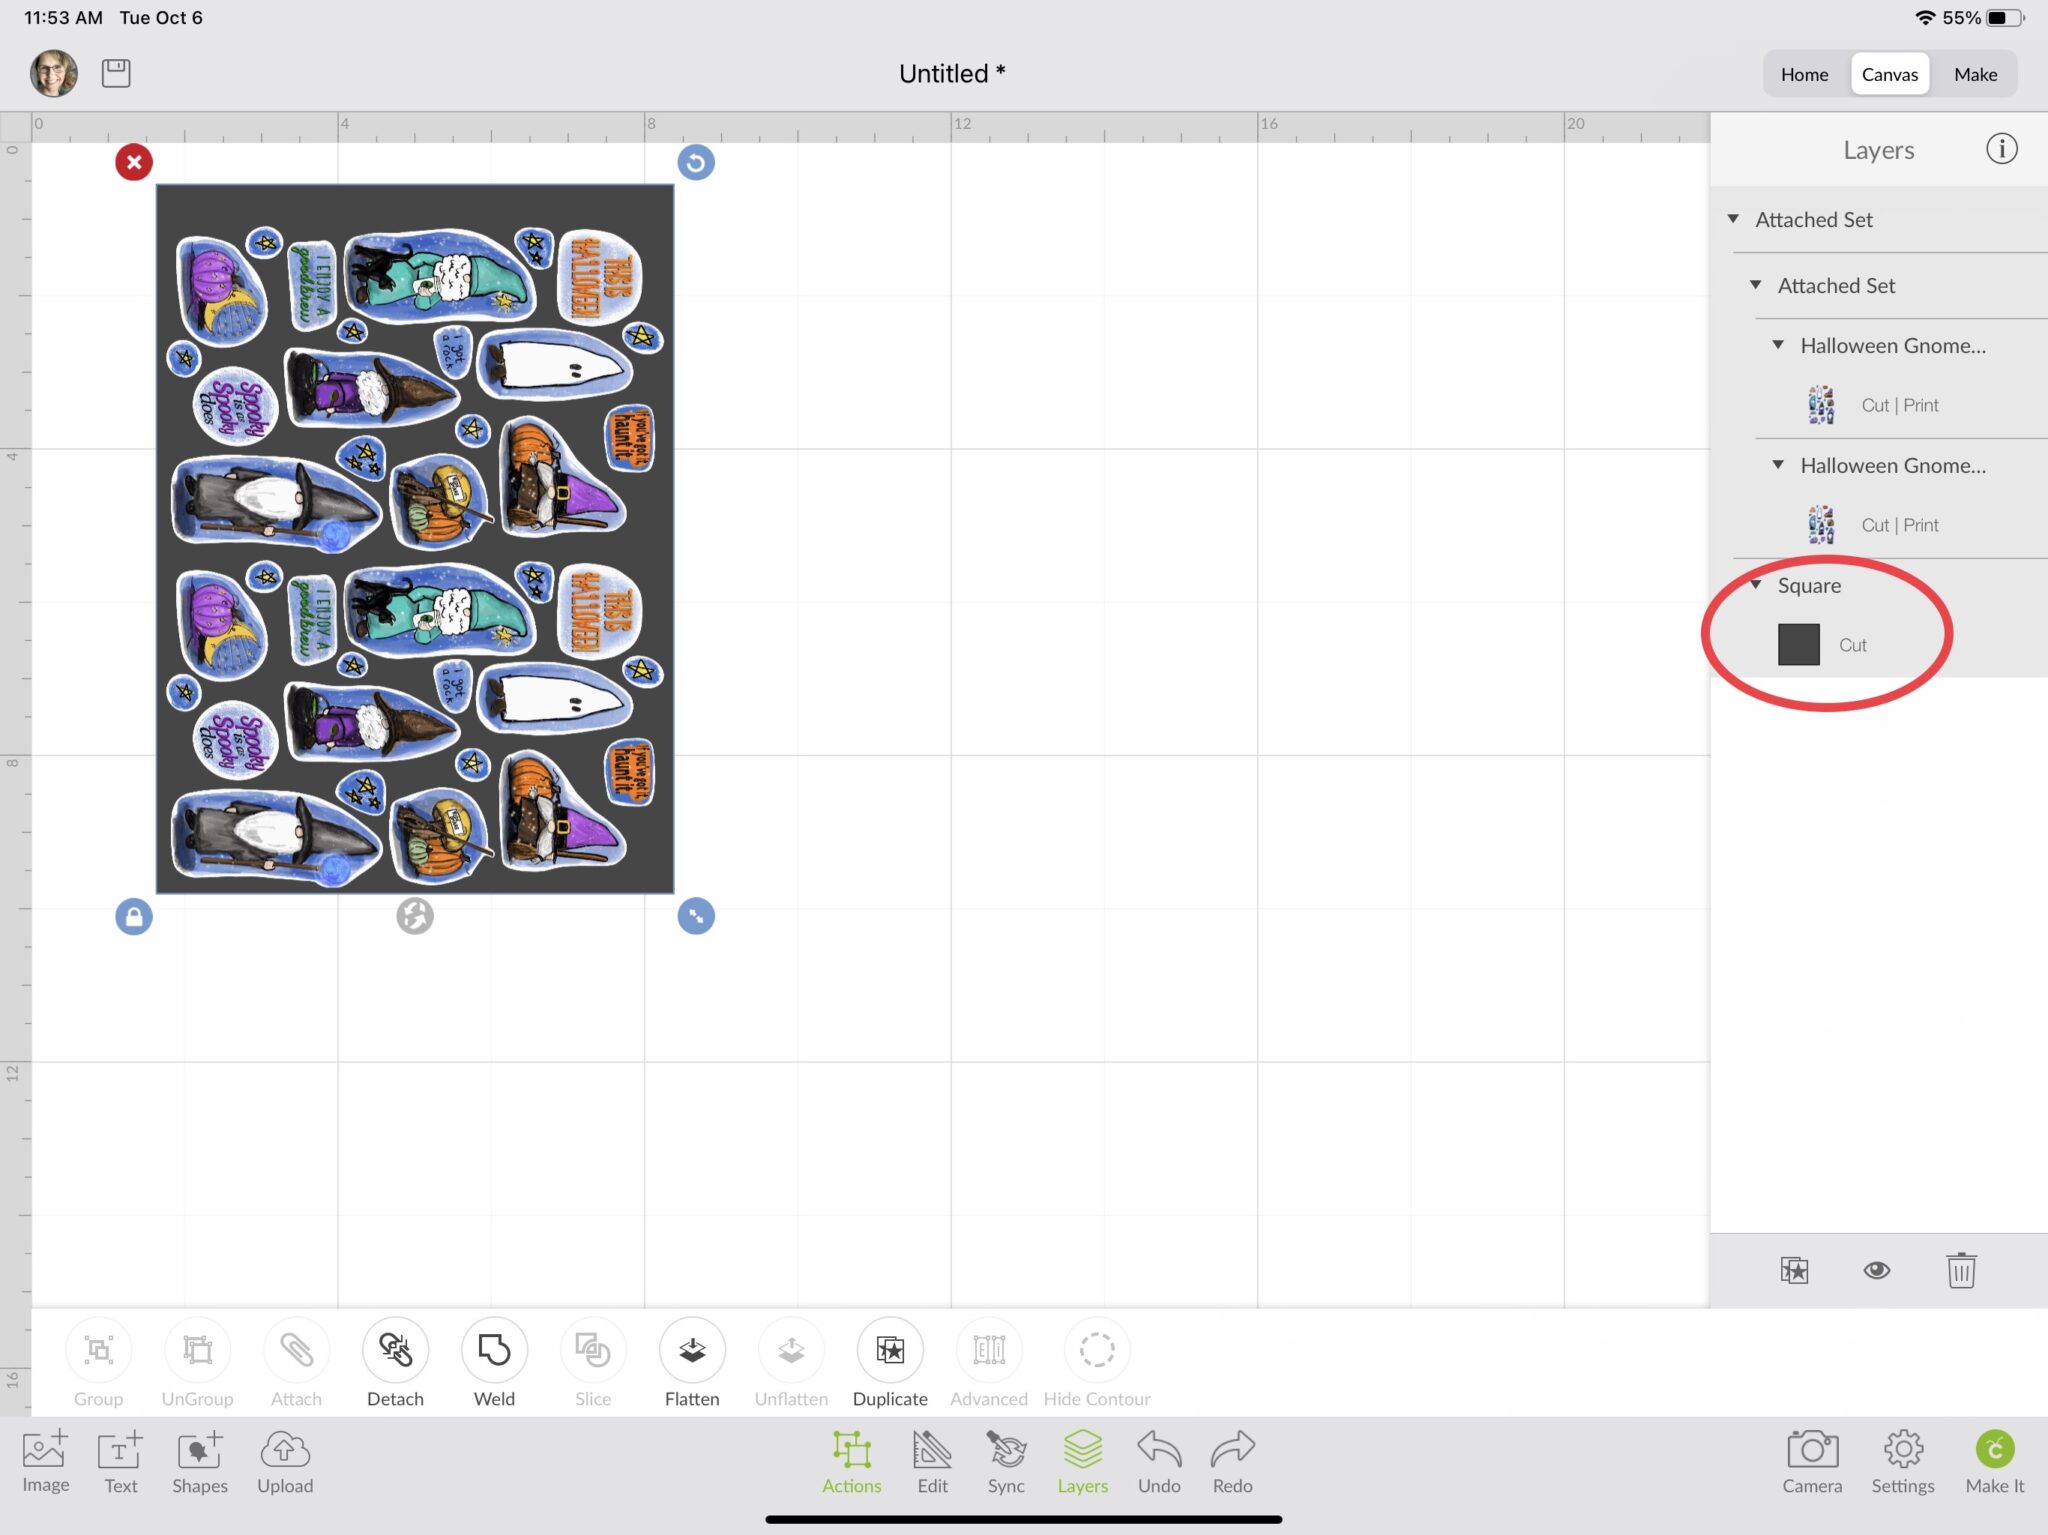
Task: Collapse the first Halloween Gnome layer
Action: tap(1778, 345)
